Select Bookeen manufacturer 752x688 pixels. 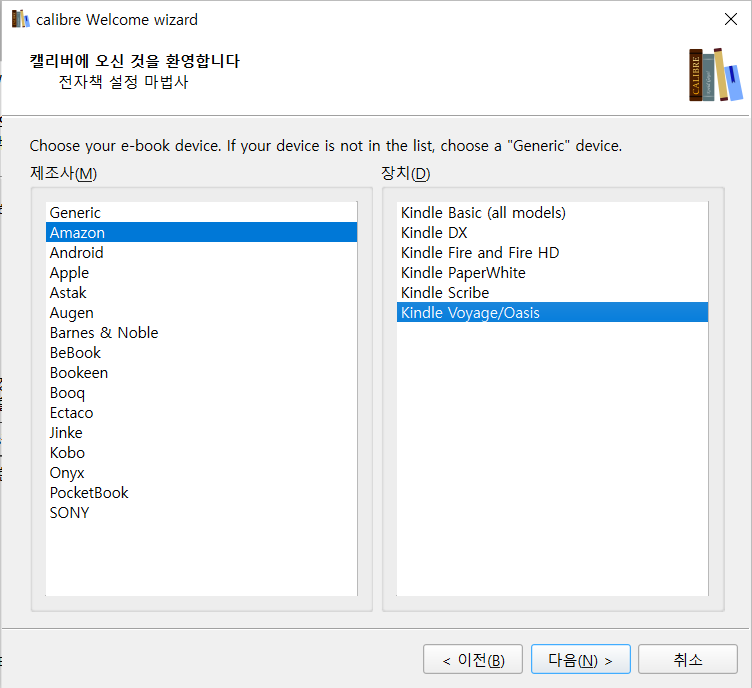[x=201, y=373]
